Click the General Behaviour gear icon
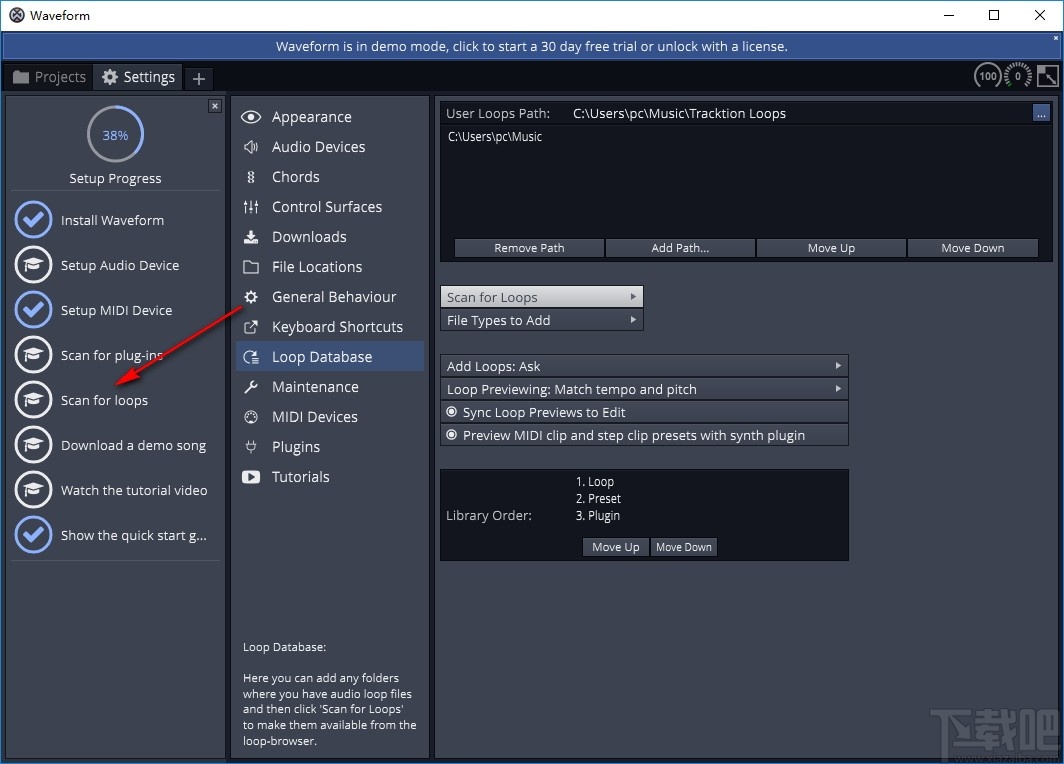This screenshot has width=1064, height=764. (x=251, y=297)
